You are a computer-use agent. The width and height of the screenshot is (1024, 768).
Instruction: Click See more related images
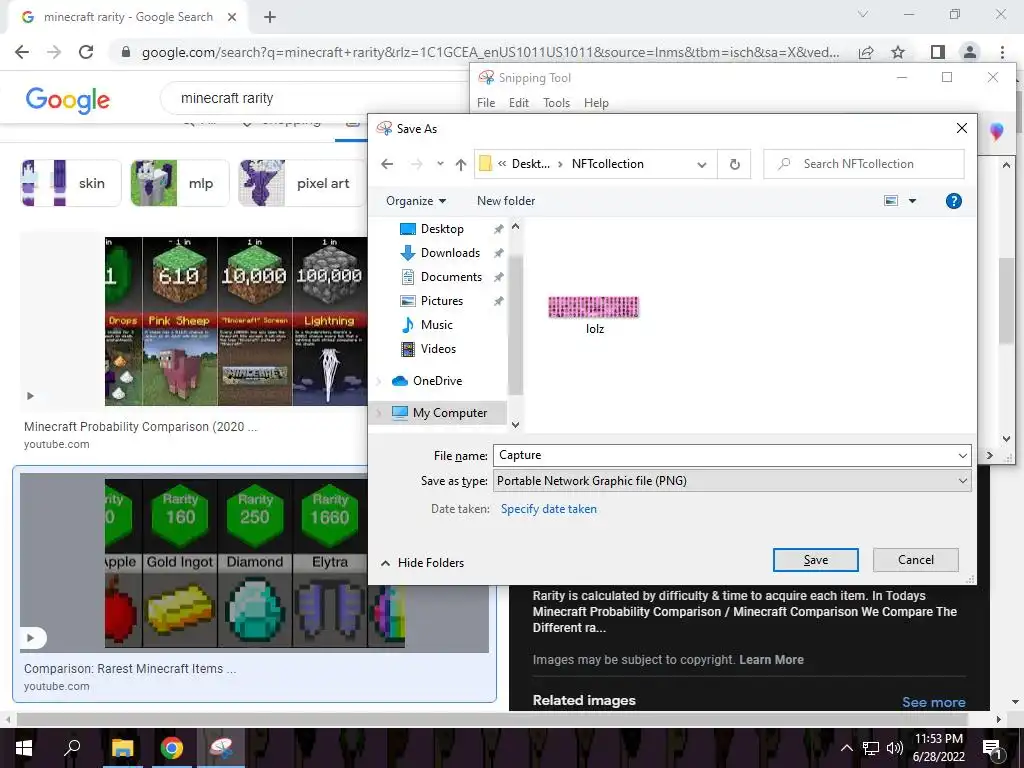(933, 703)
